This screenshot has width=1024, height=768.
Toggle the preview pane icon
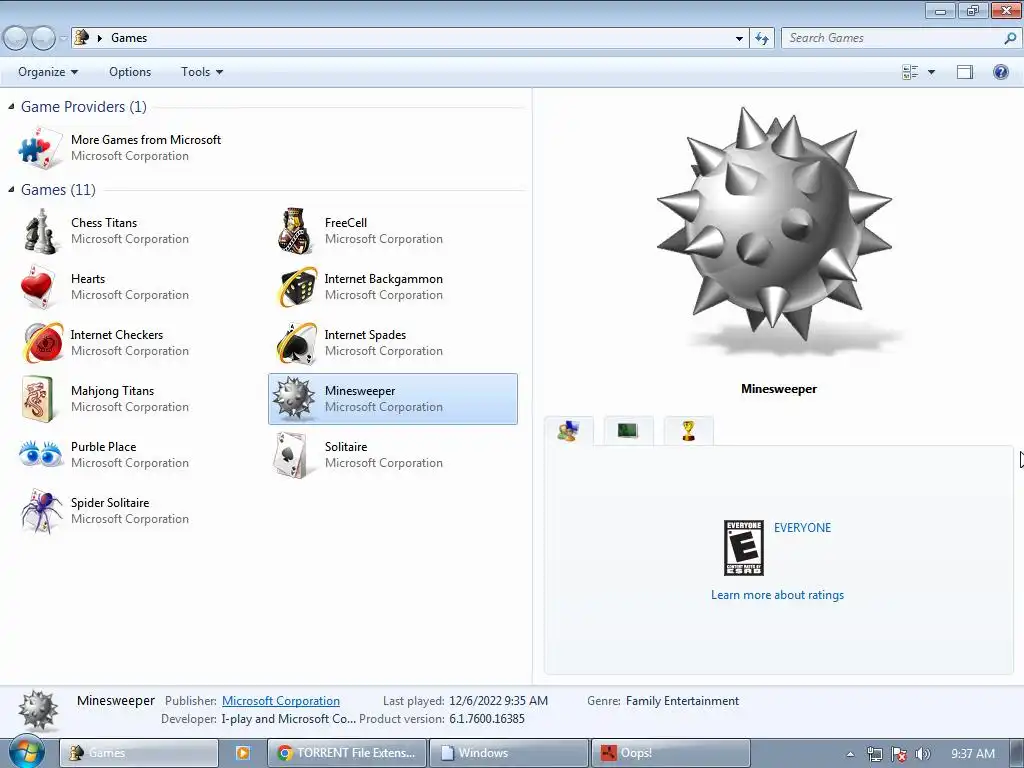tap(965, 72)
